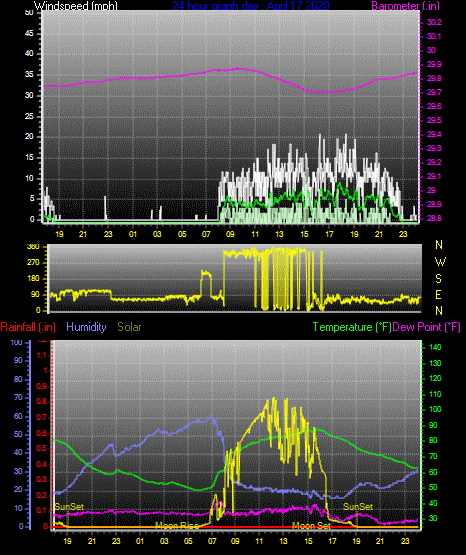Click hour '13' on the windspeed graph axis
Screen dimensions: 466x555
pos(279,234)
